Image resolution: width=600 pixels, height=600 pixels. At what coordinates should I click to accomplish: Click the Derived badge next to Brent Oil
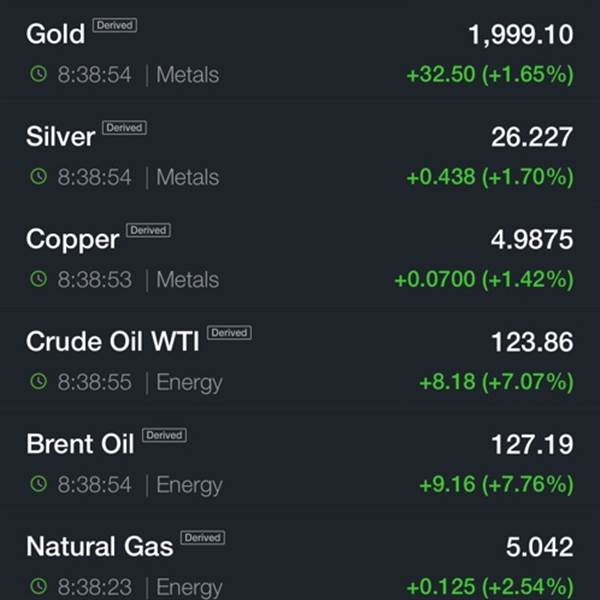[164, 435]
